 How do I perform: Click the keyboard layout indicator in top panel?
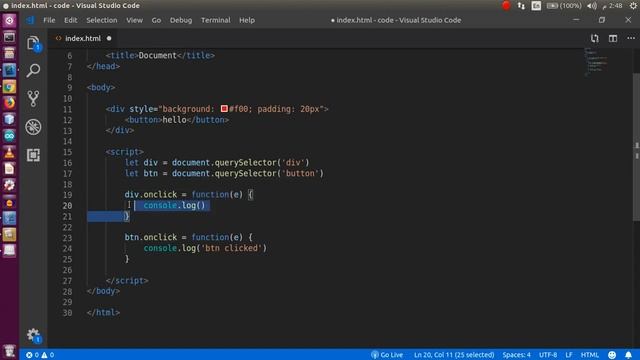(536, 6)
